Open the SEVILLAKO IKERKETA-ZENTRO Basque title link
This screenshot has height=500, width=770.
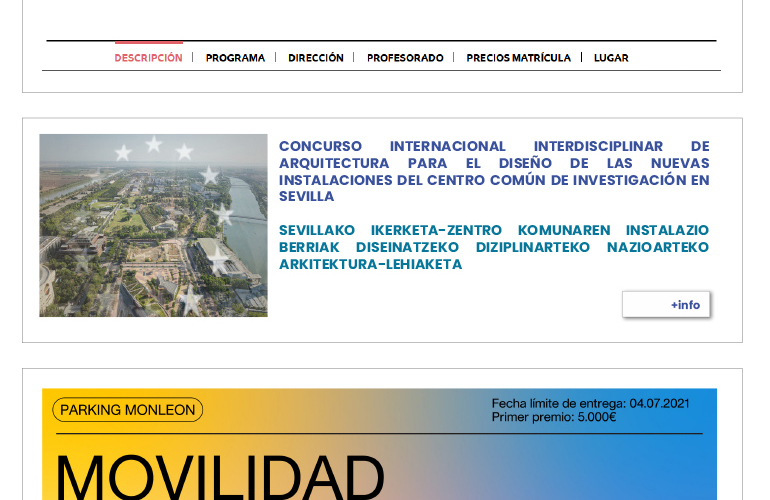pos(494,247)
